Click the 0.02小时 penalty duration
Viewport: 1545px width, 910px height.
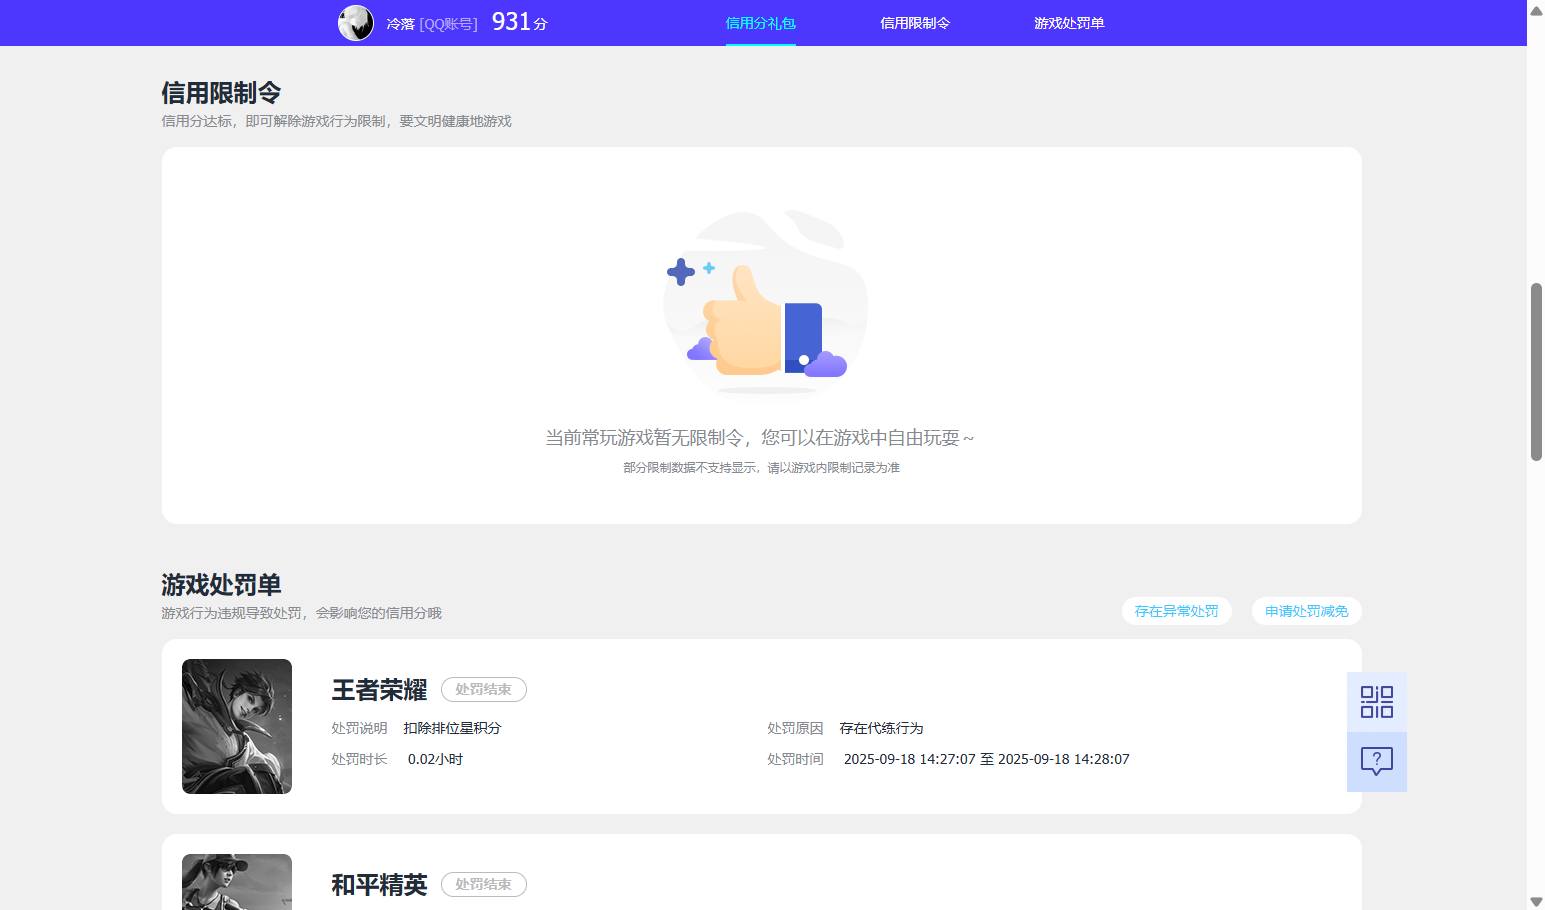click(435, 759)
